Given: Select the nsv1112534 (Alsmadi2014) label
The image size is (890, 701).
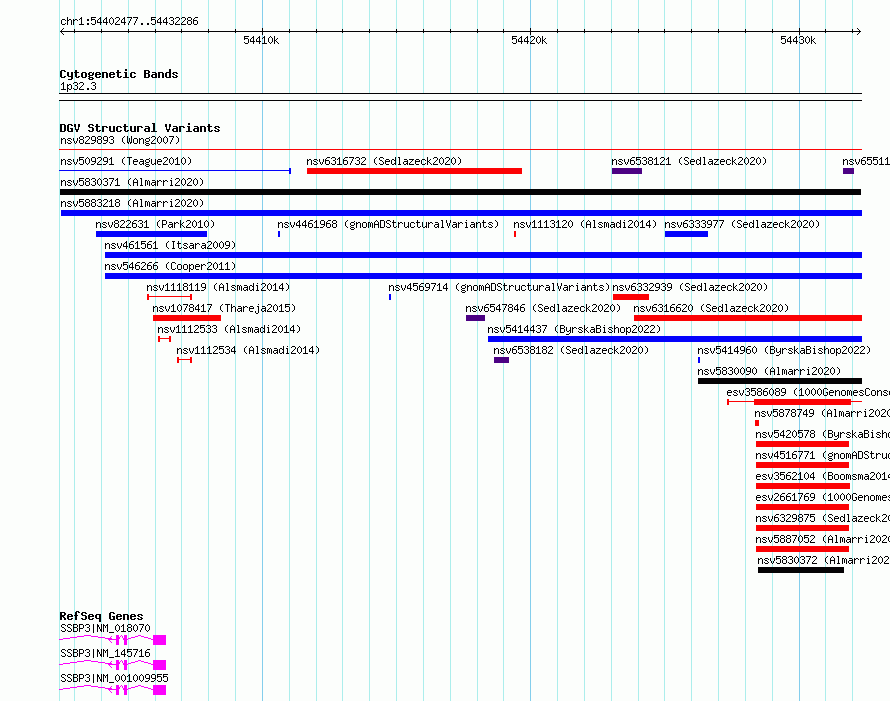Looking at the screenshot, I should pyautogui.click(x=248, y=350).
